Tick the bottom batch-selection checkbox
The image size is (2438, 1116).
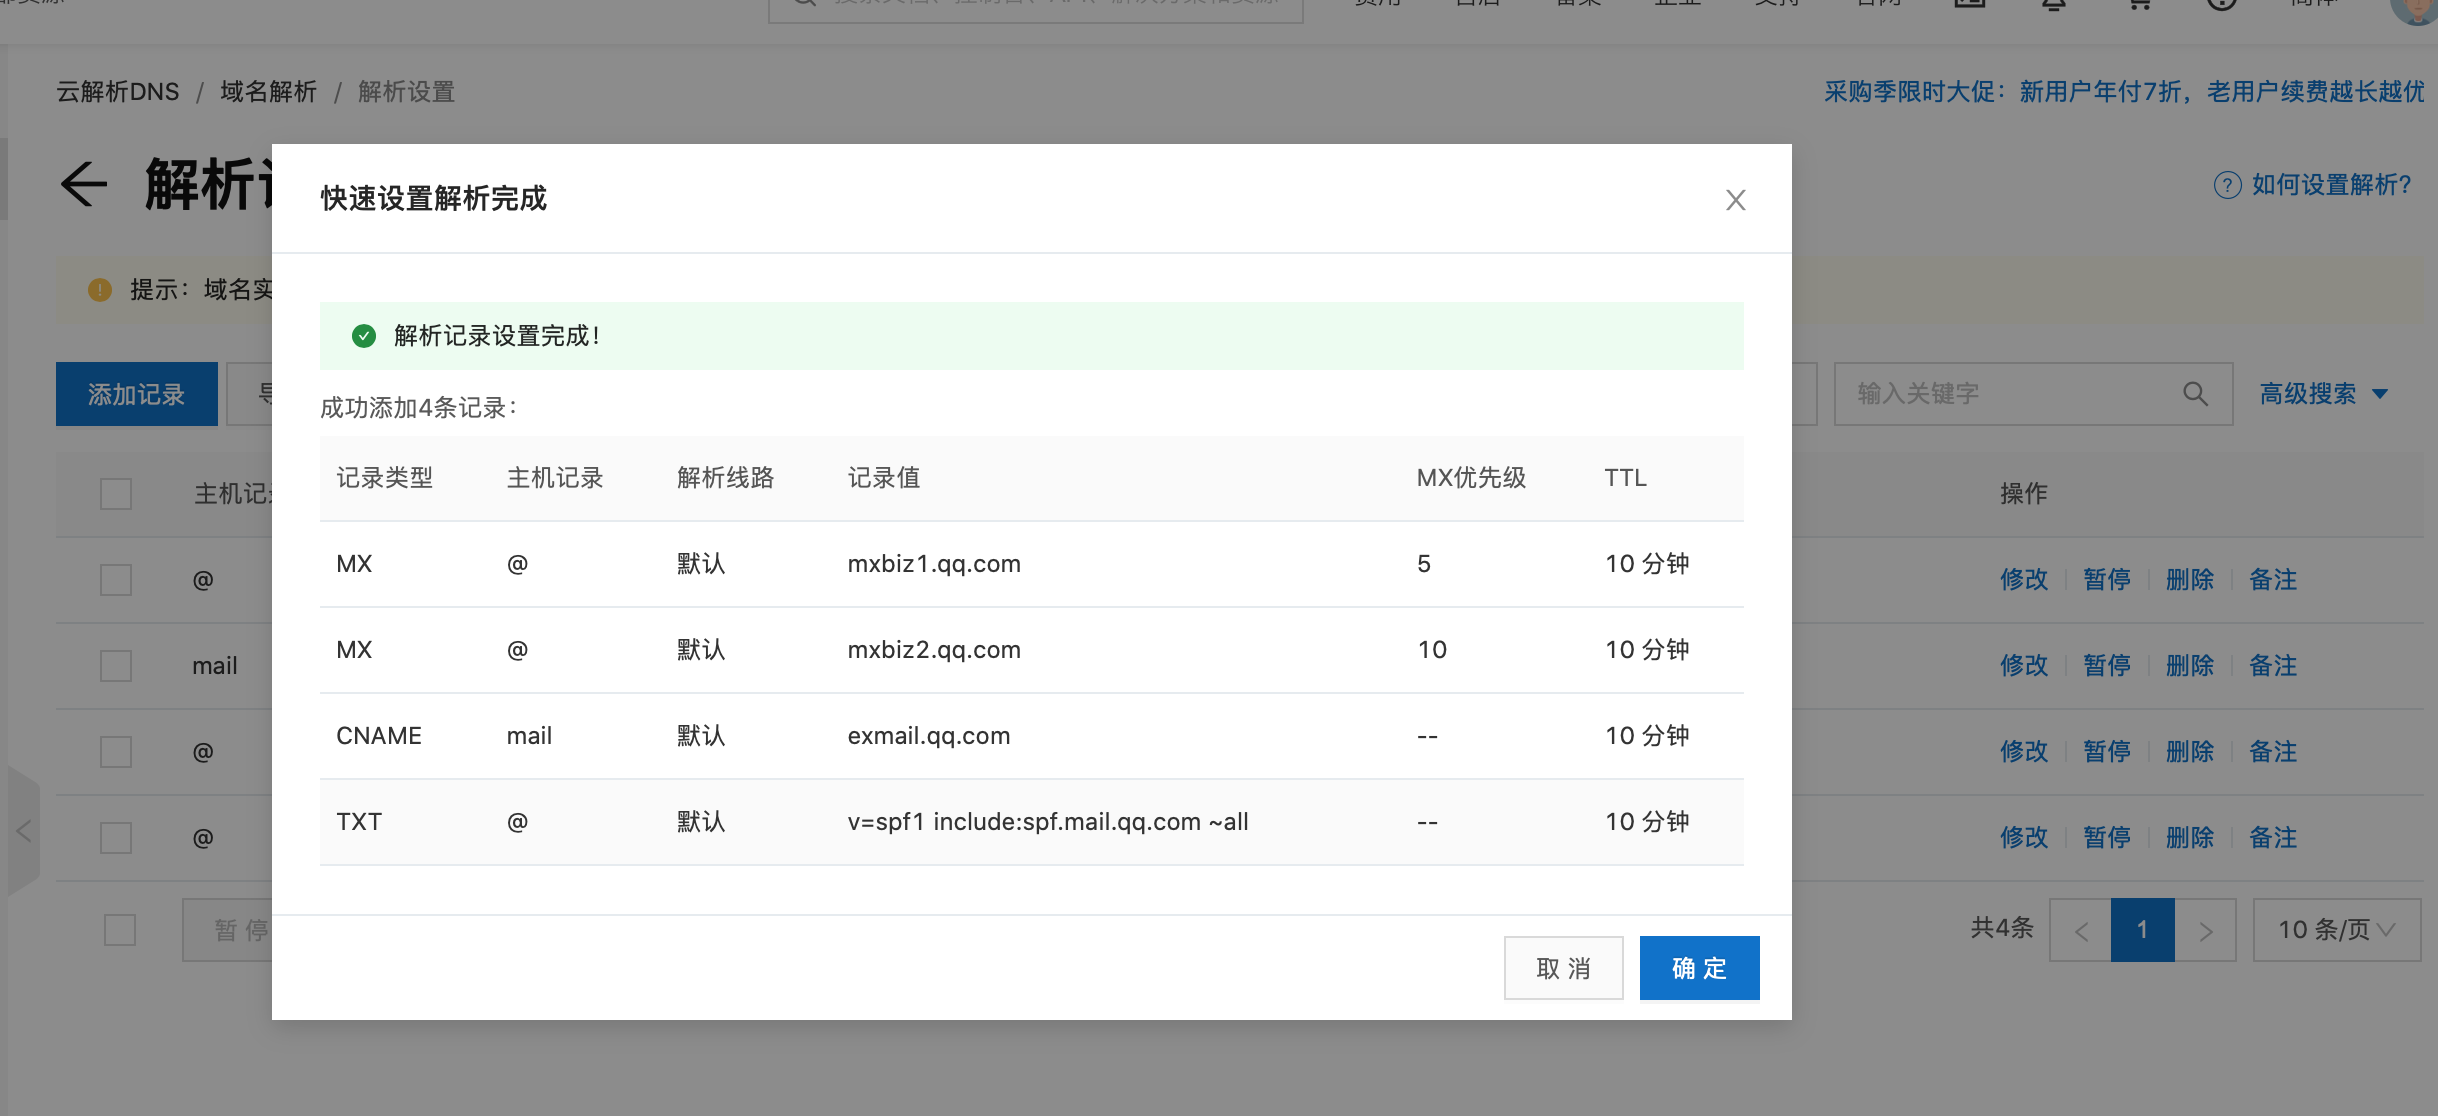120,930
